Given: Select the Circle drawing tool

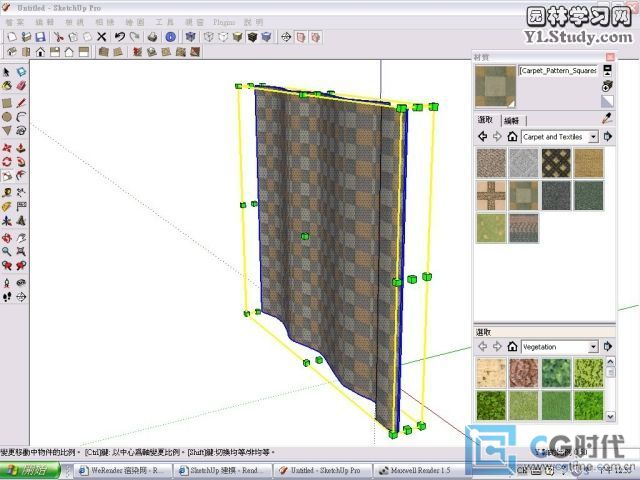Looking at the screenshot, I should [x=7, y=117].
